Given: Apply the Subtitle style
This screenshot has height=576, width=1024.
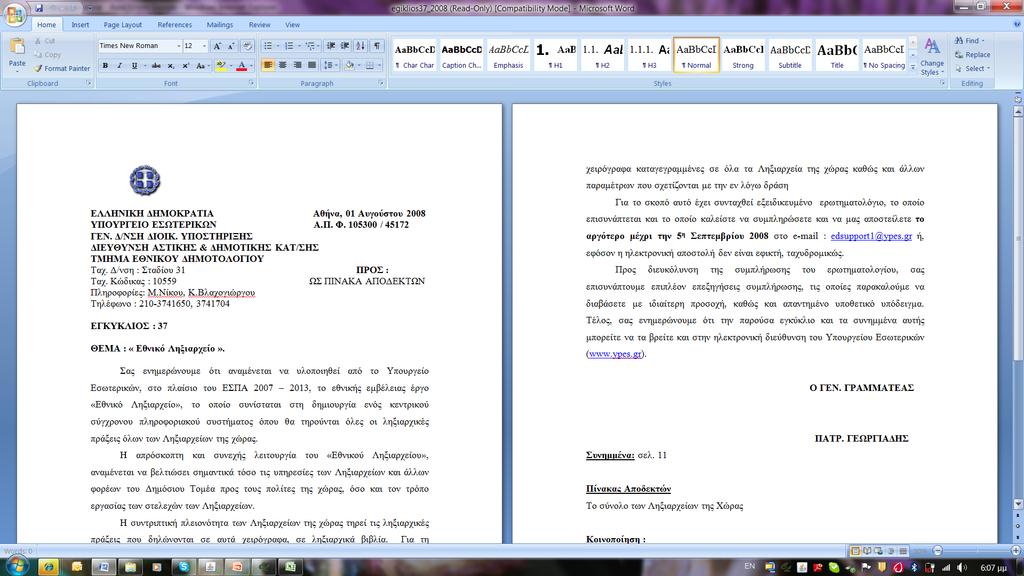Looking at the screenshot, I should (x=790, y=56).
